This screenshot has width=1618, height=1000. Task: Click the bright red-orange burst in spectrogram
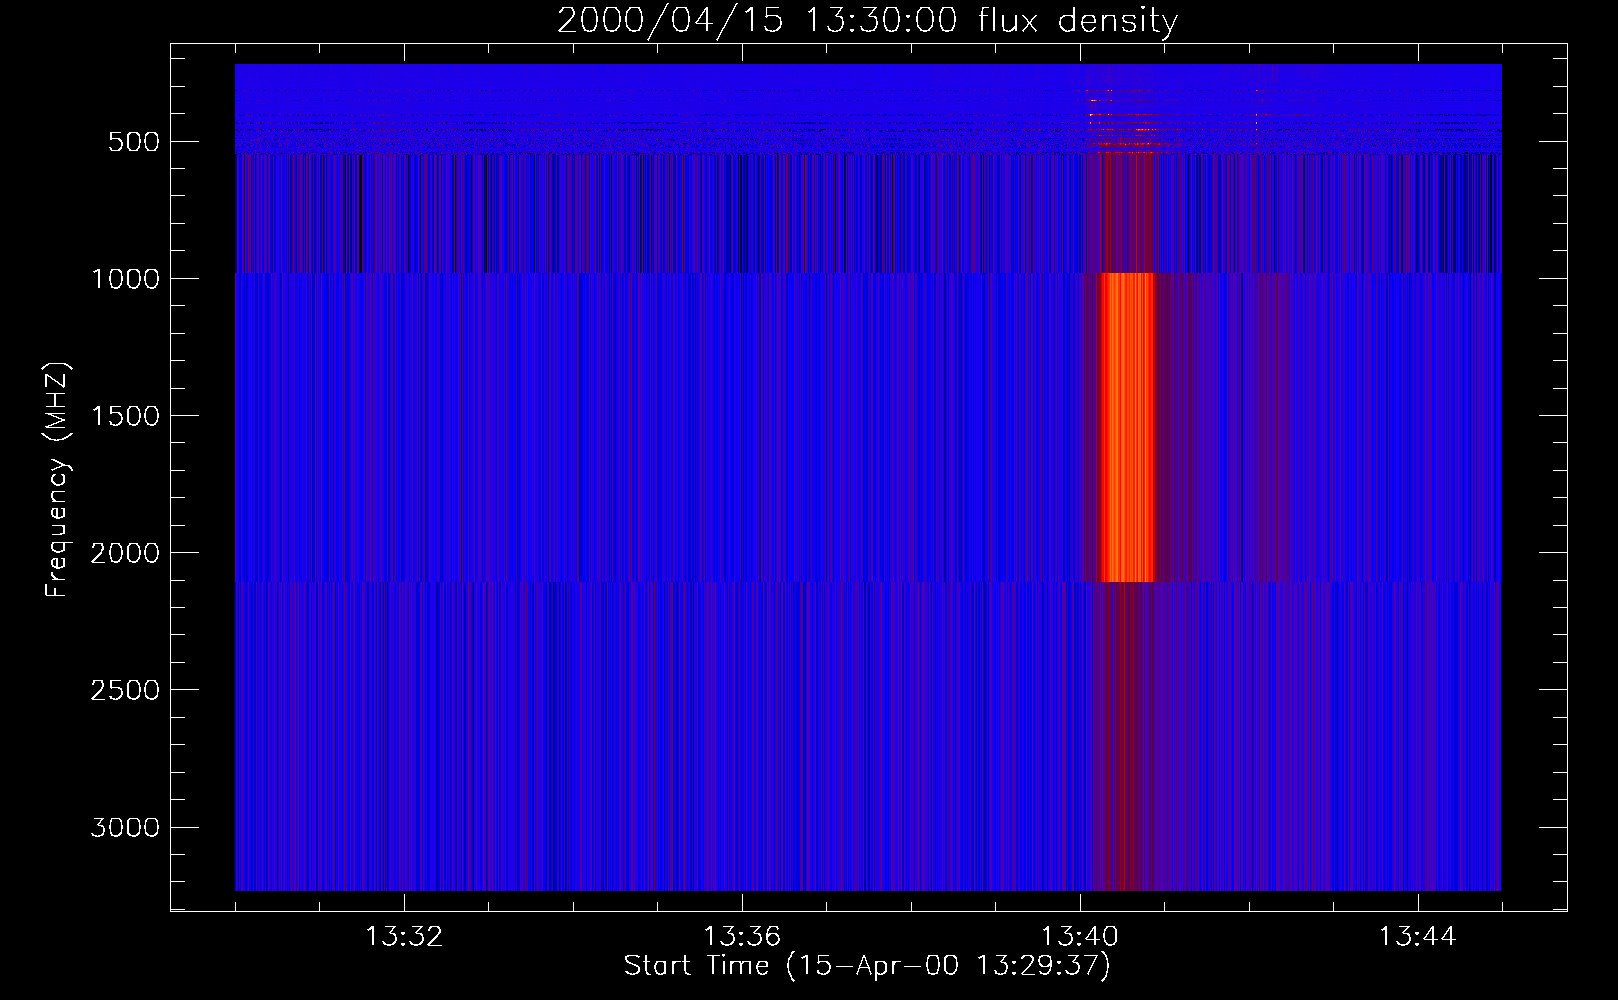(x=1128, y=427)
